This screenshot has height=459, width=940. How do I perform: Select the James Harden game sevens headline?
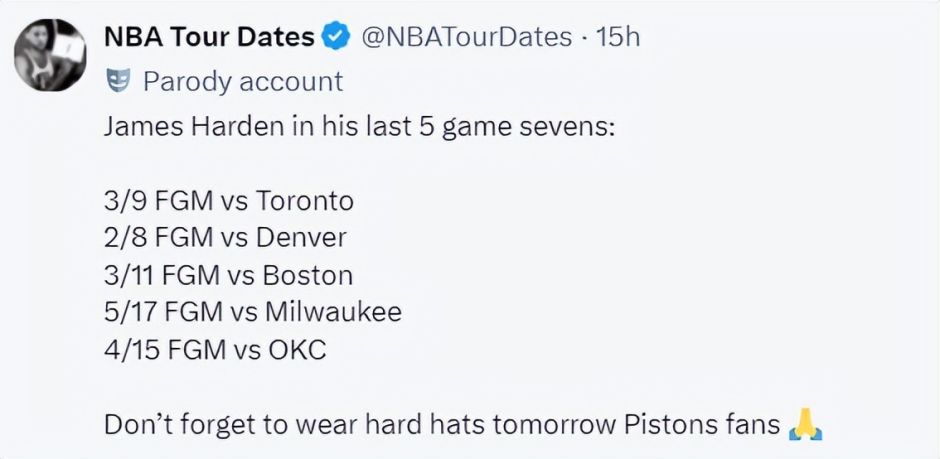tap(359, 127)
